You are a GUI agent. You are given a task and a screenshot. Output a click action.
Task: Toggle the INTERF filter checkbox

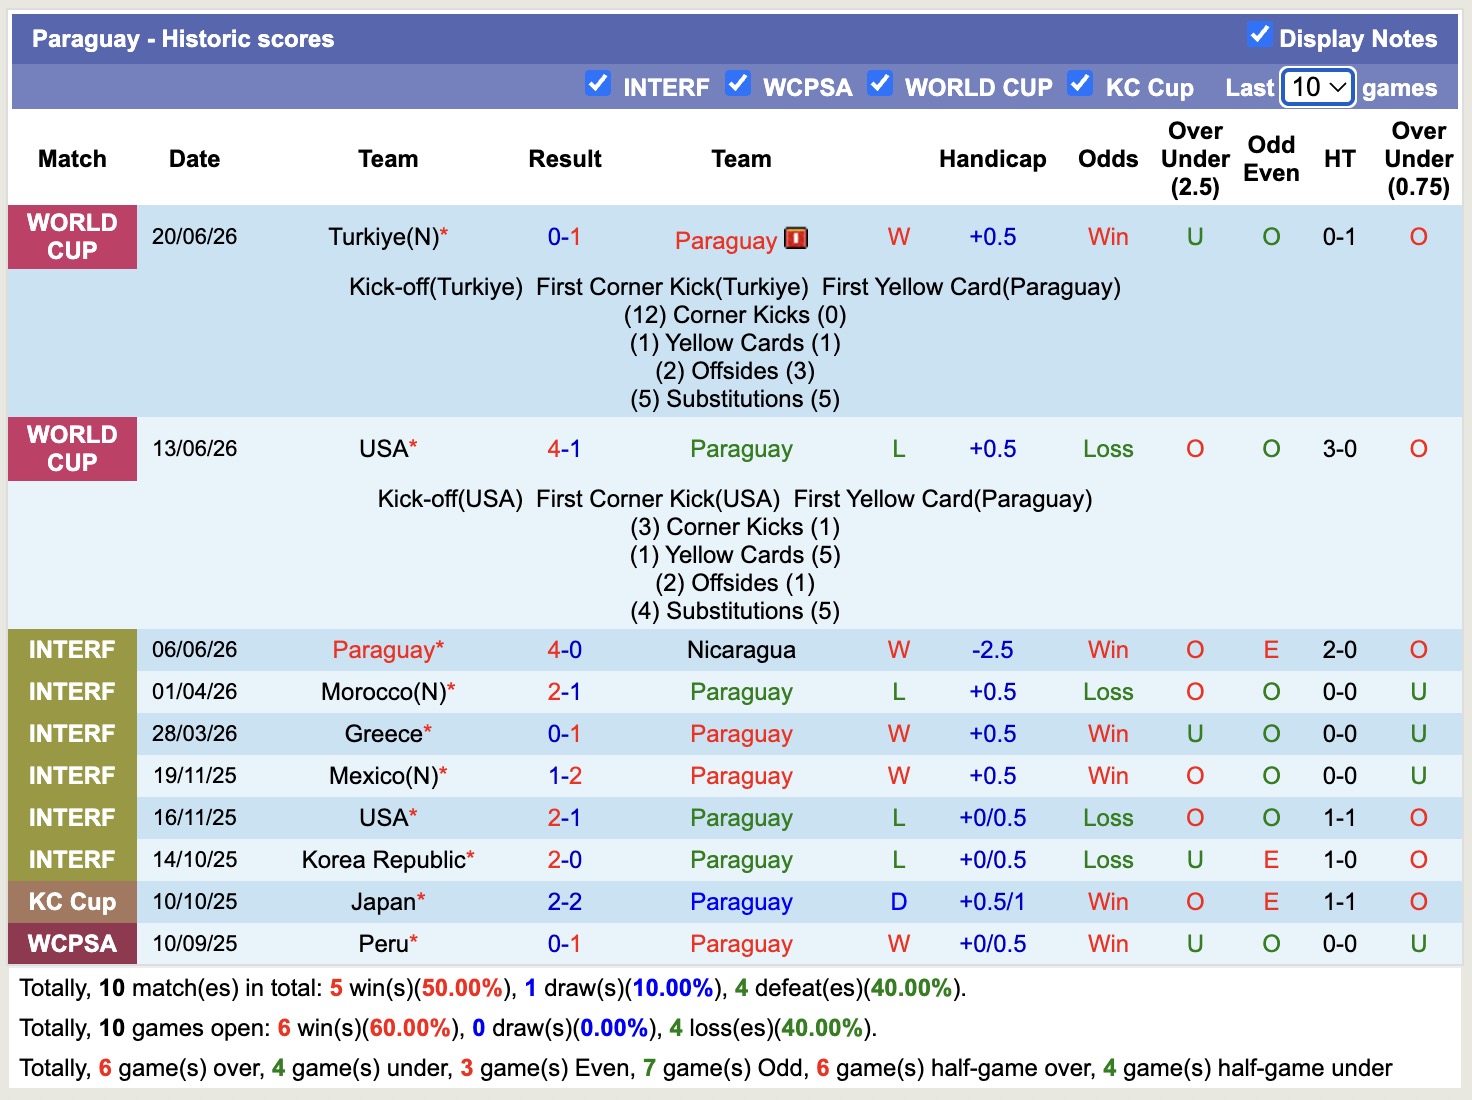[598, 83]
